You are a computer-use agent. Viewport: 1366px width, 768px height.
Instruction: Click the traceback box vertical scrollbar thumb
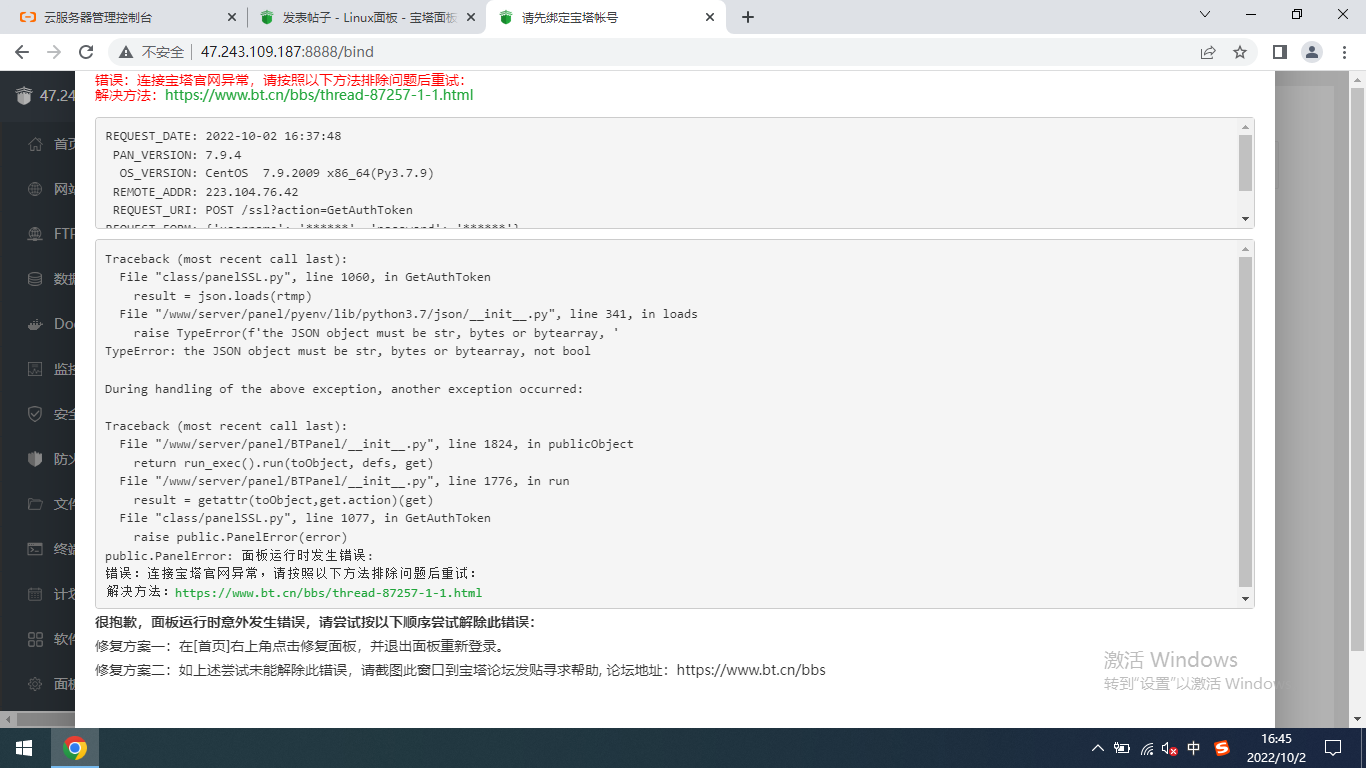[1245, 422]
